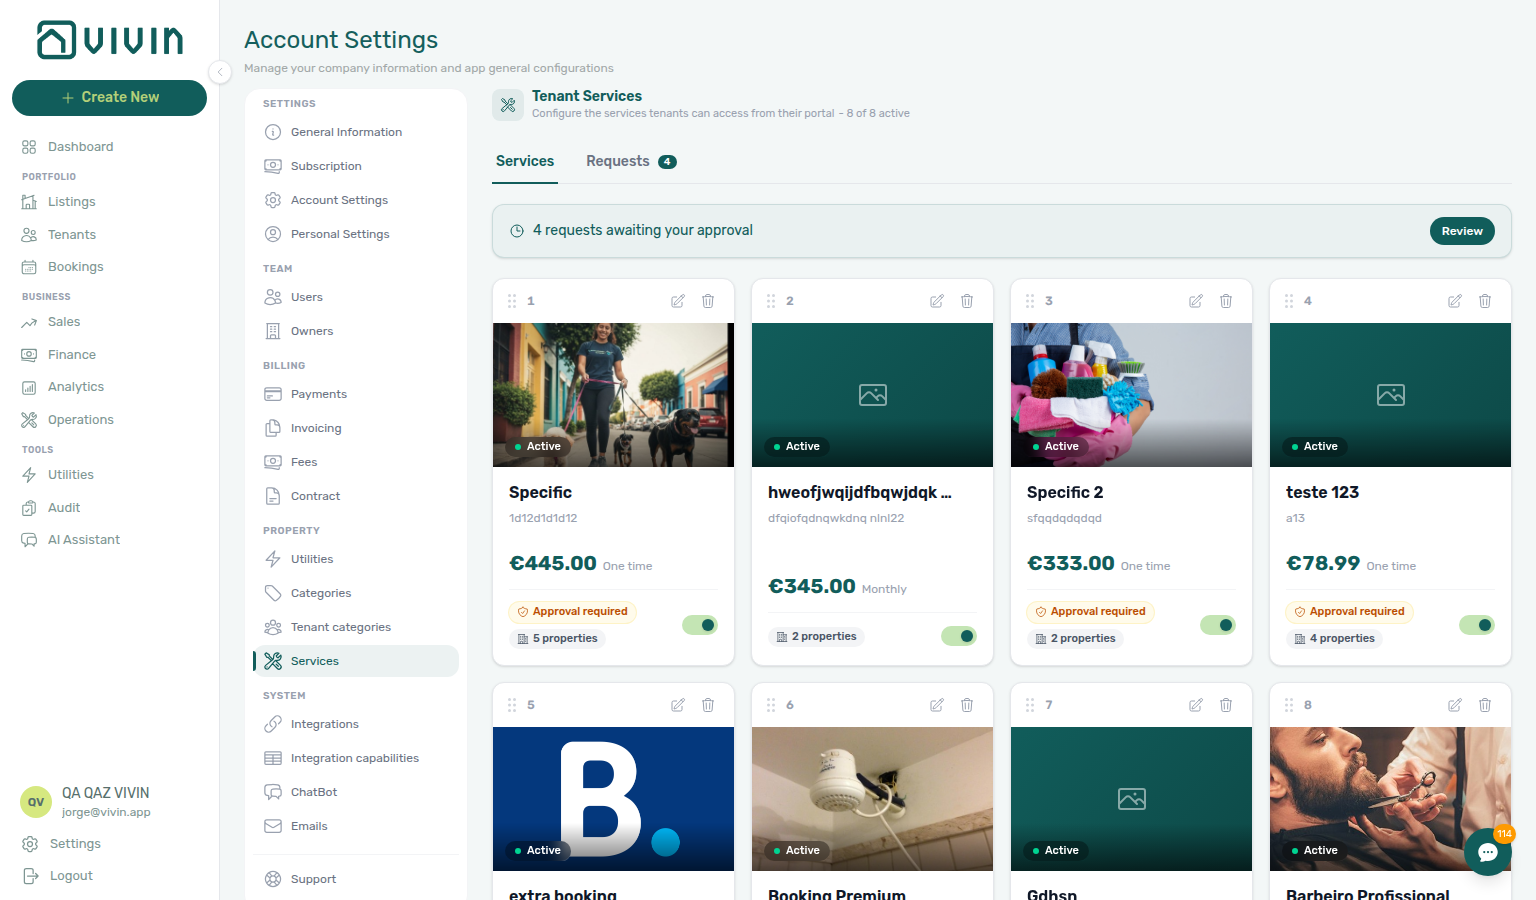Delete service card 7 Gdhsn
Screen dimensions: 1536x900
pos(1226,705)
